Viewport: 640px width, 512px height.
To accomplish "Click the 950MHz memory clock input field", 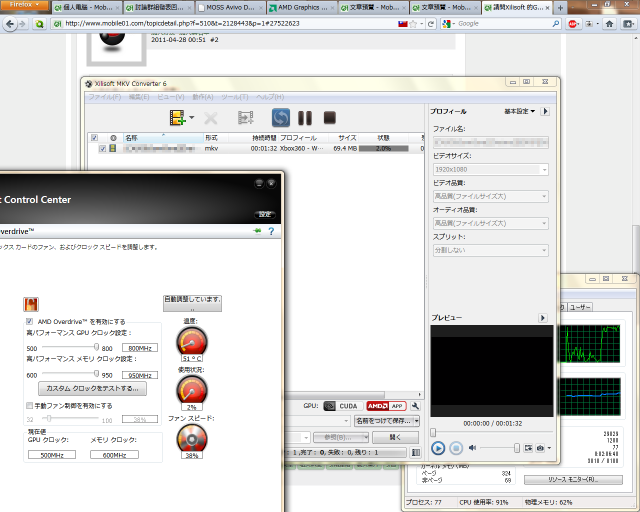I will pyautogui.click(x=140, y=375).
